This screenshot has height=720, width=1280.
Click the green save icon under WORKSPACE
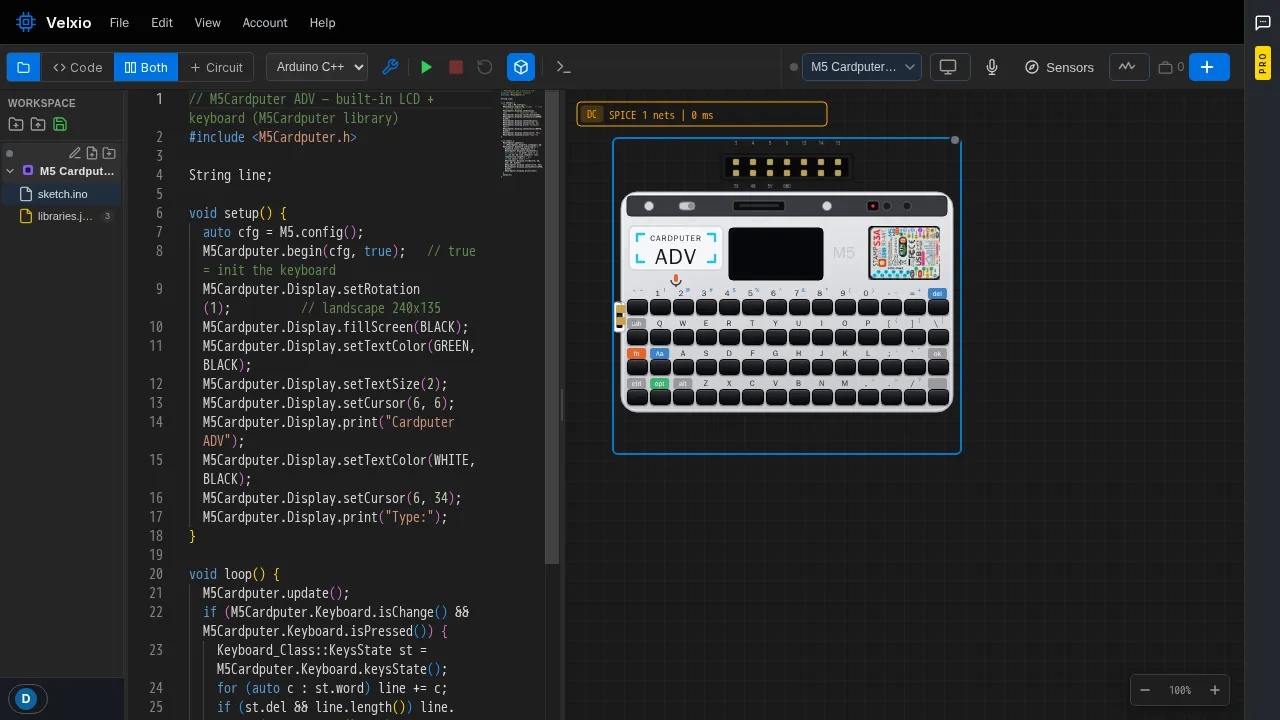tap(60, 124)
